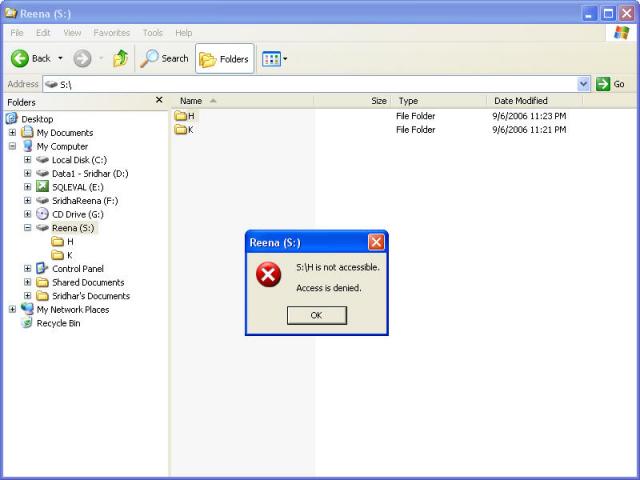640x480 pixels.
Task: Click the My Documents folder icon
Action: (x=27, y=132)
